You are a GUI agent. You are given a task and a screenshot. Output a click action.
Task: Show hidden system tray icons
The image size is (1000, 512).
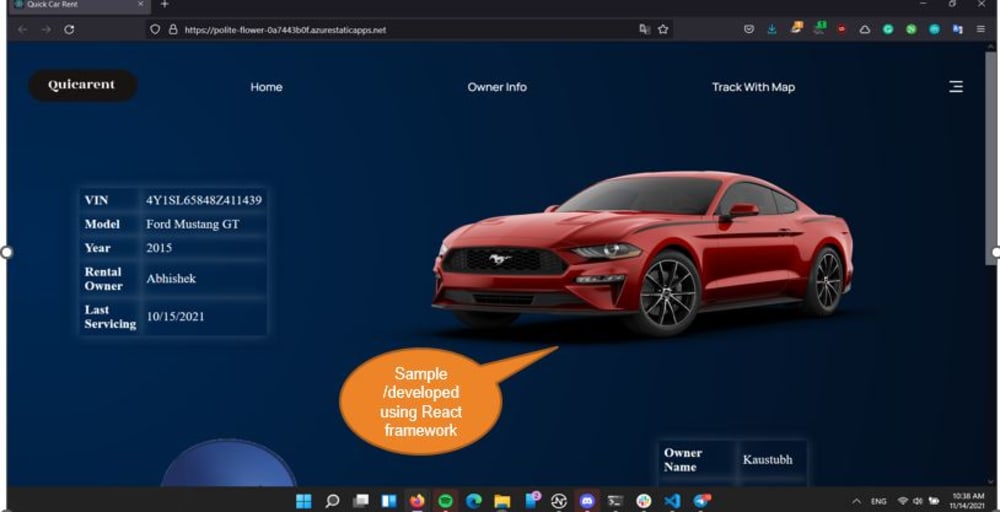tap(857, 501)
